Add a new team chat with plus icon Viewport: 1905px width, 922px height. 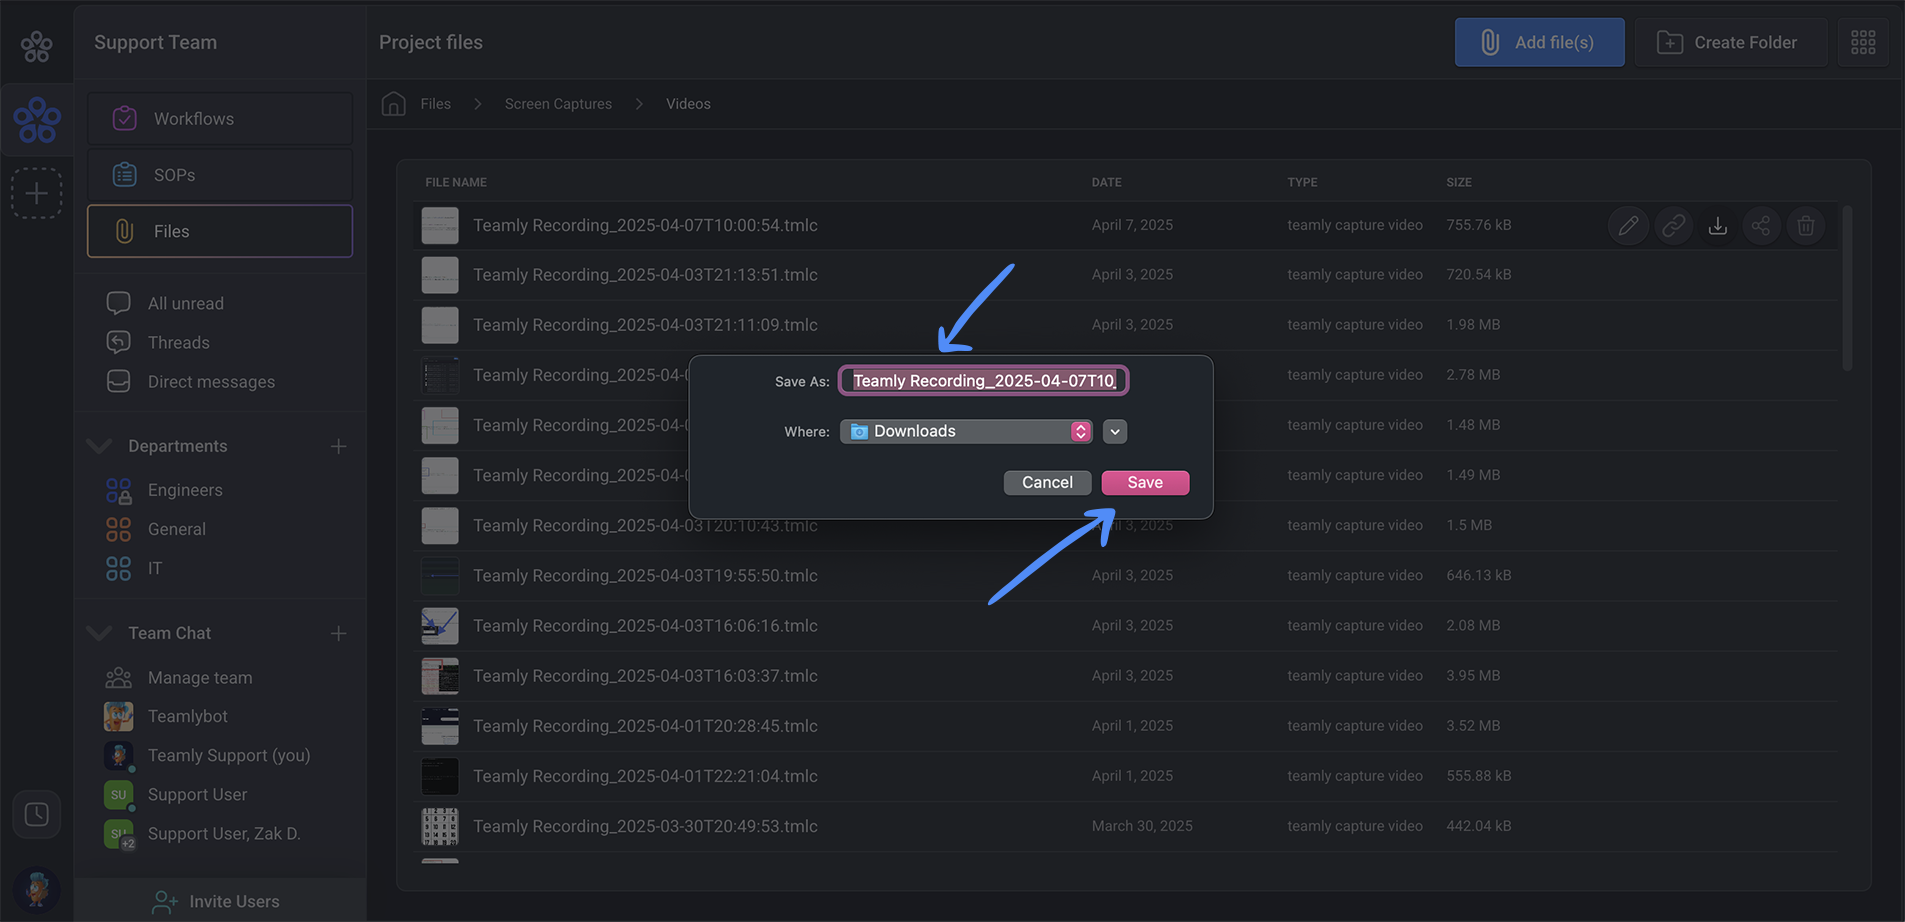[x=338, y=633]
